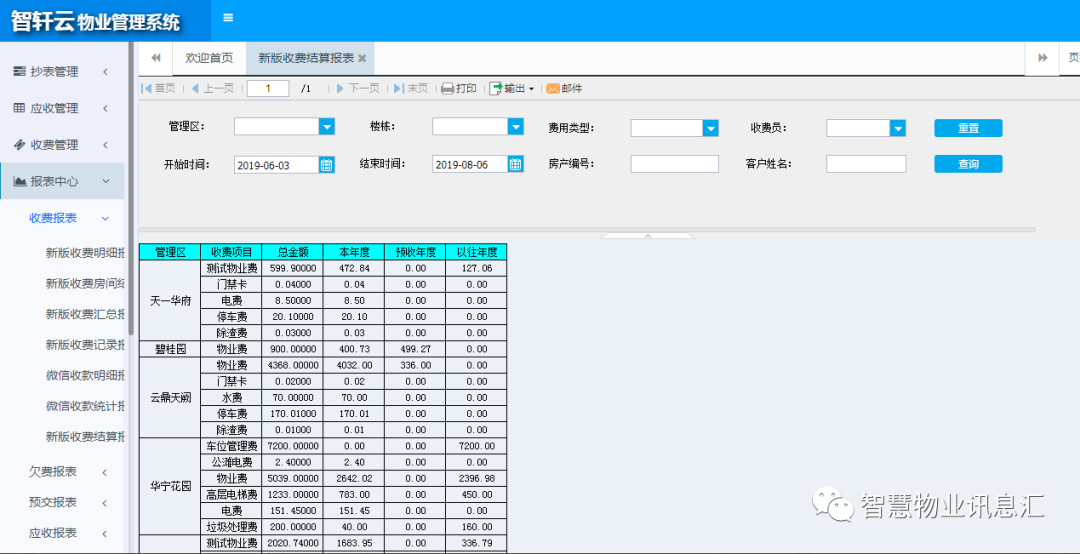1080x554 pixels.
Task: Click 云鼎天阙 管理区 cell
Action: (170, 397)
